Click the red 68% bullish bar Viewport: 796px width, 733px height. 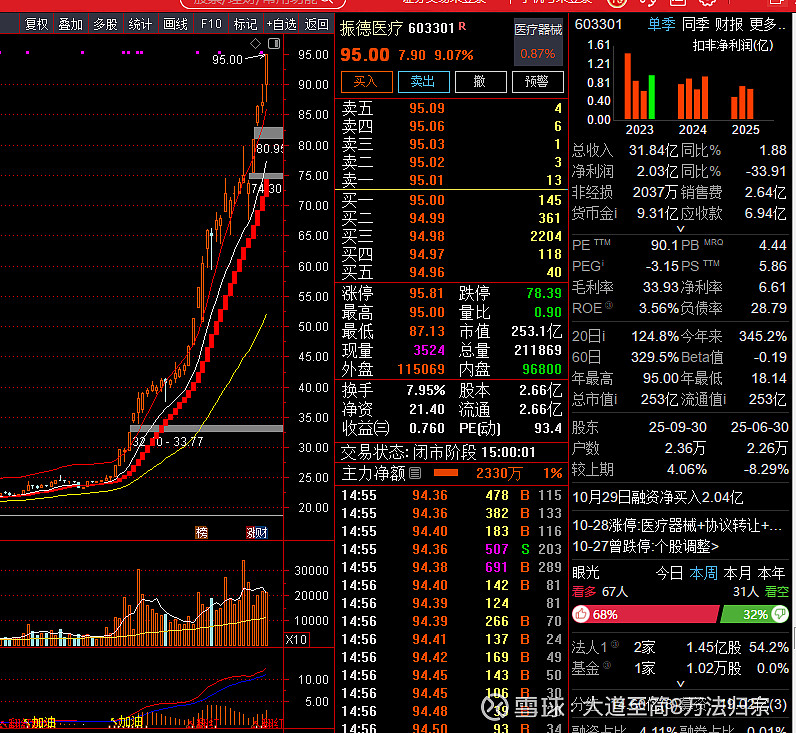click(646, 615)
